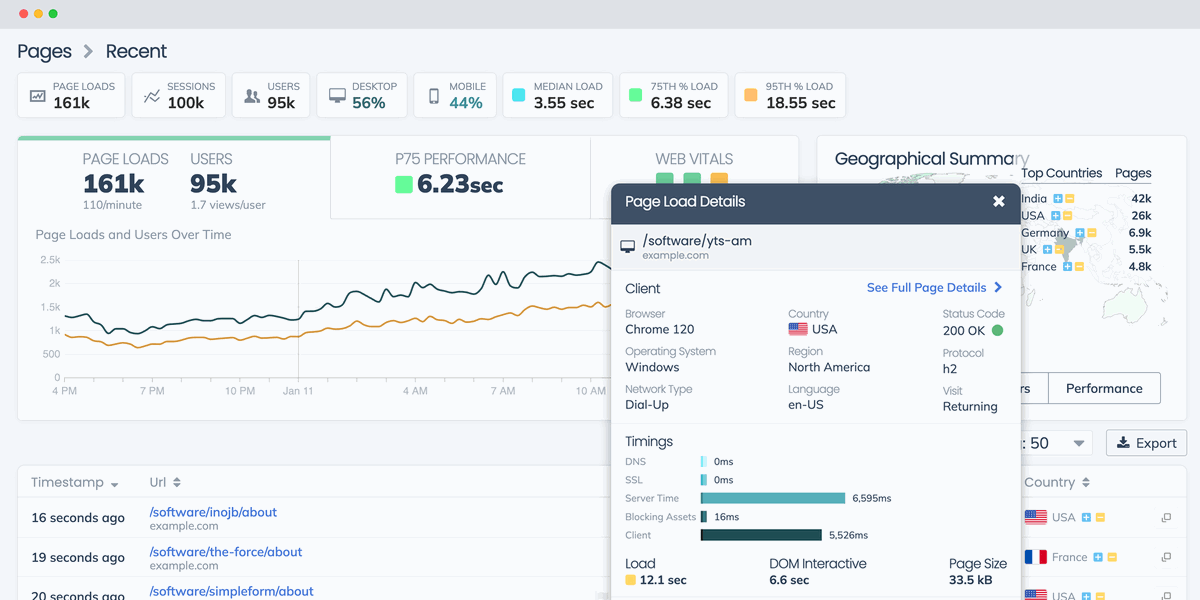Viewport: 1200px width, 600px height.
Task: Click the Desktop monitor icon
Action: (x=338, y=96)
